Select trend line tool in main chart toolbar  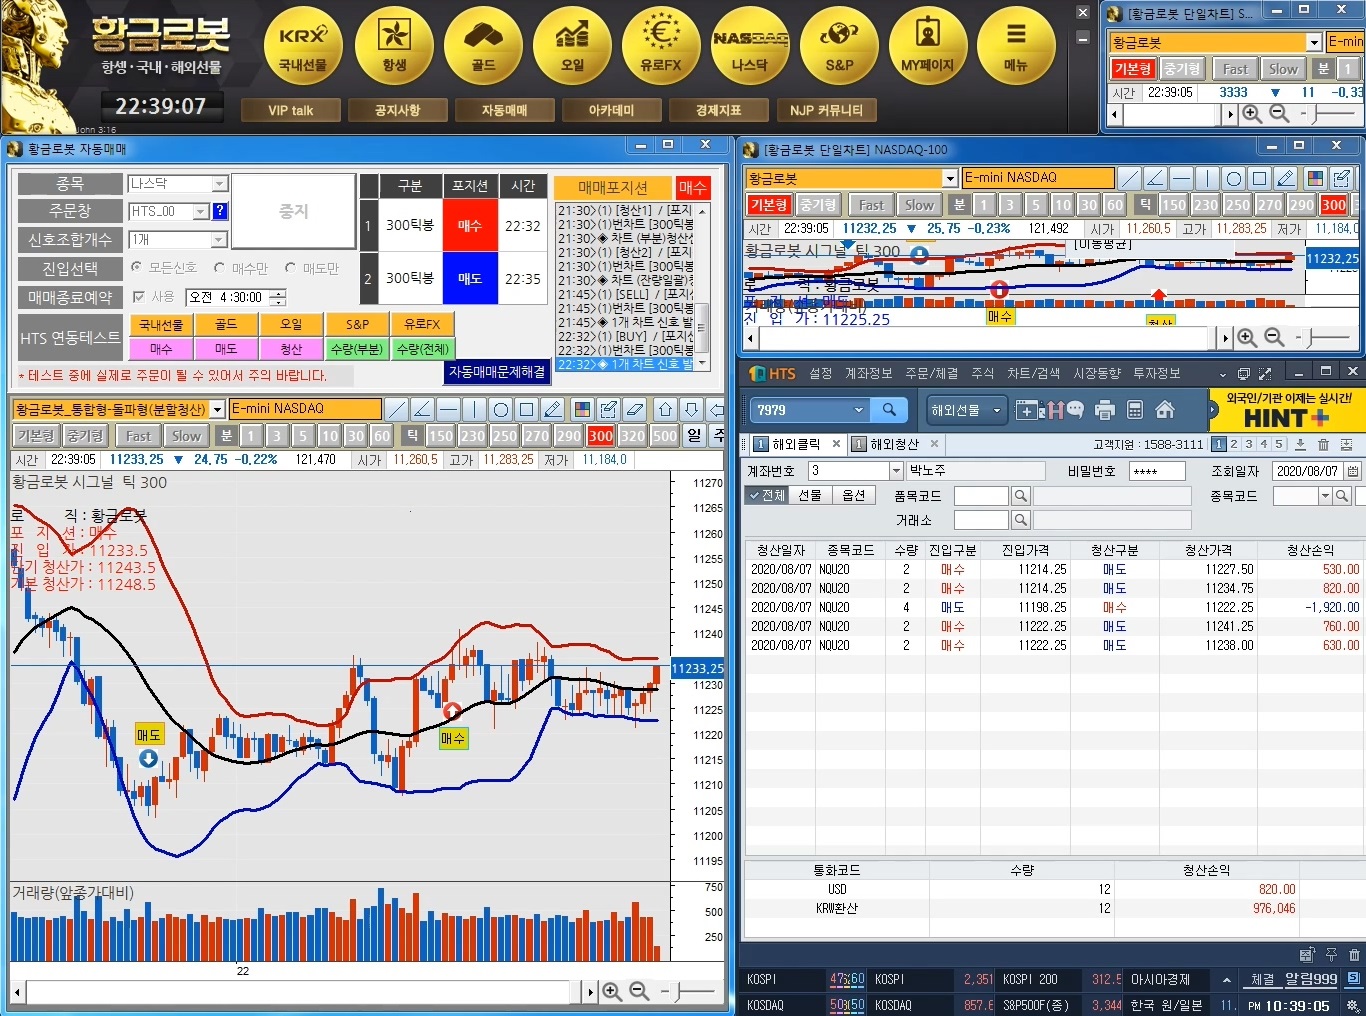coord(397,409)
